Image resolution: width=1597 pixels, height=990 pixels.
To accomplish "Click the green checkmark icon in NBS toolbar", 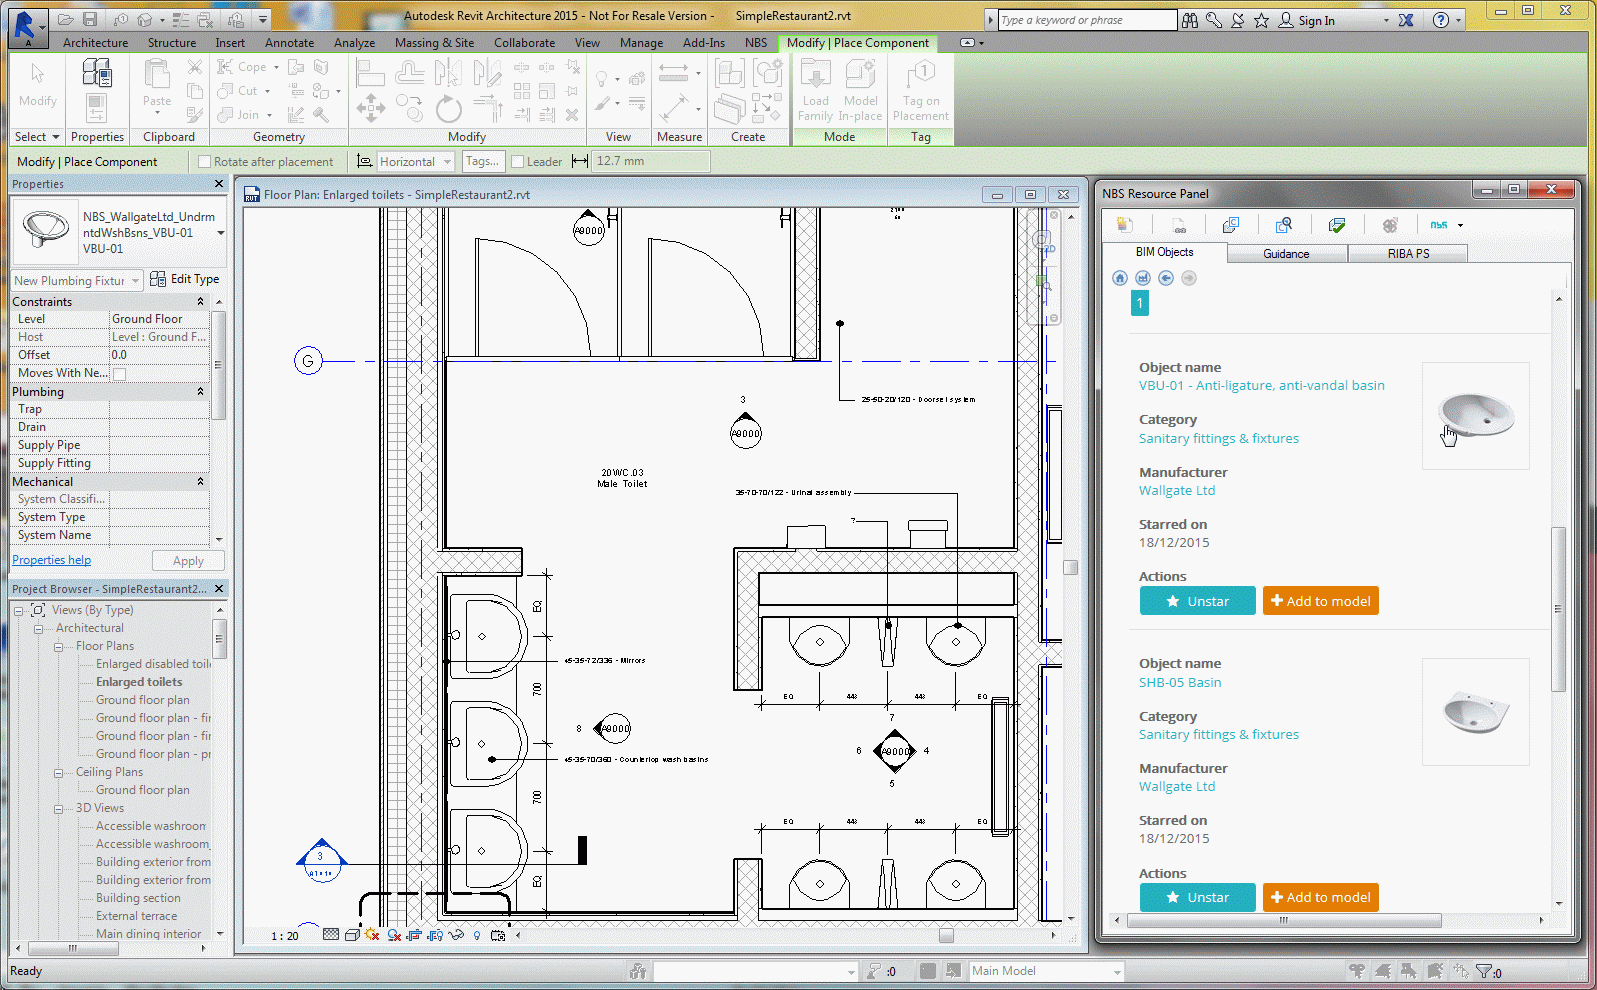I will click(x=1337, y=225).
